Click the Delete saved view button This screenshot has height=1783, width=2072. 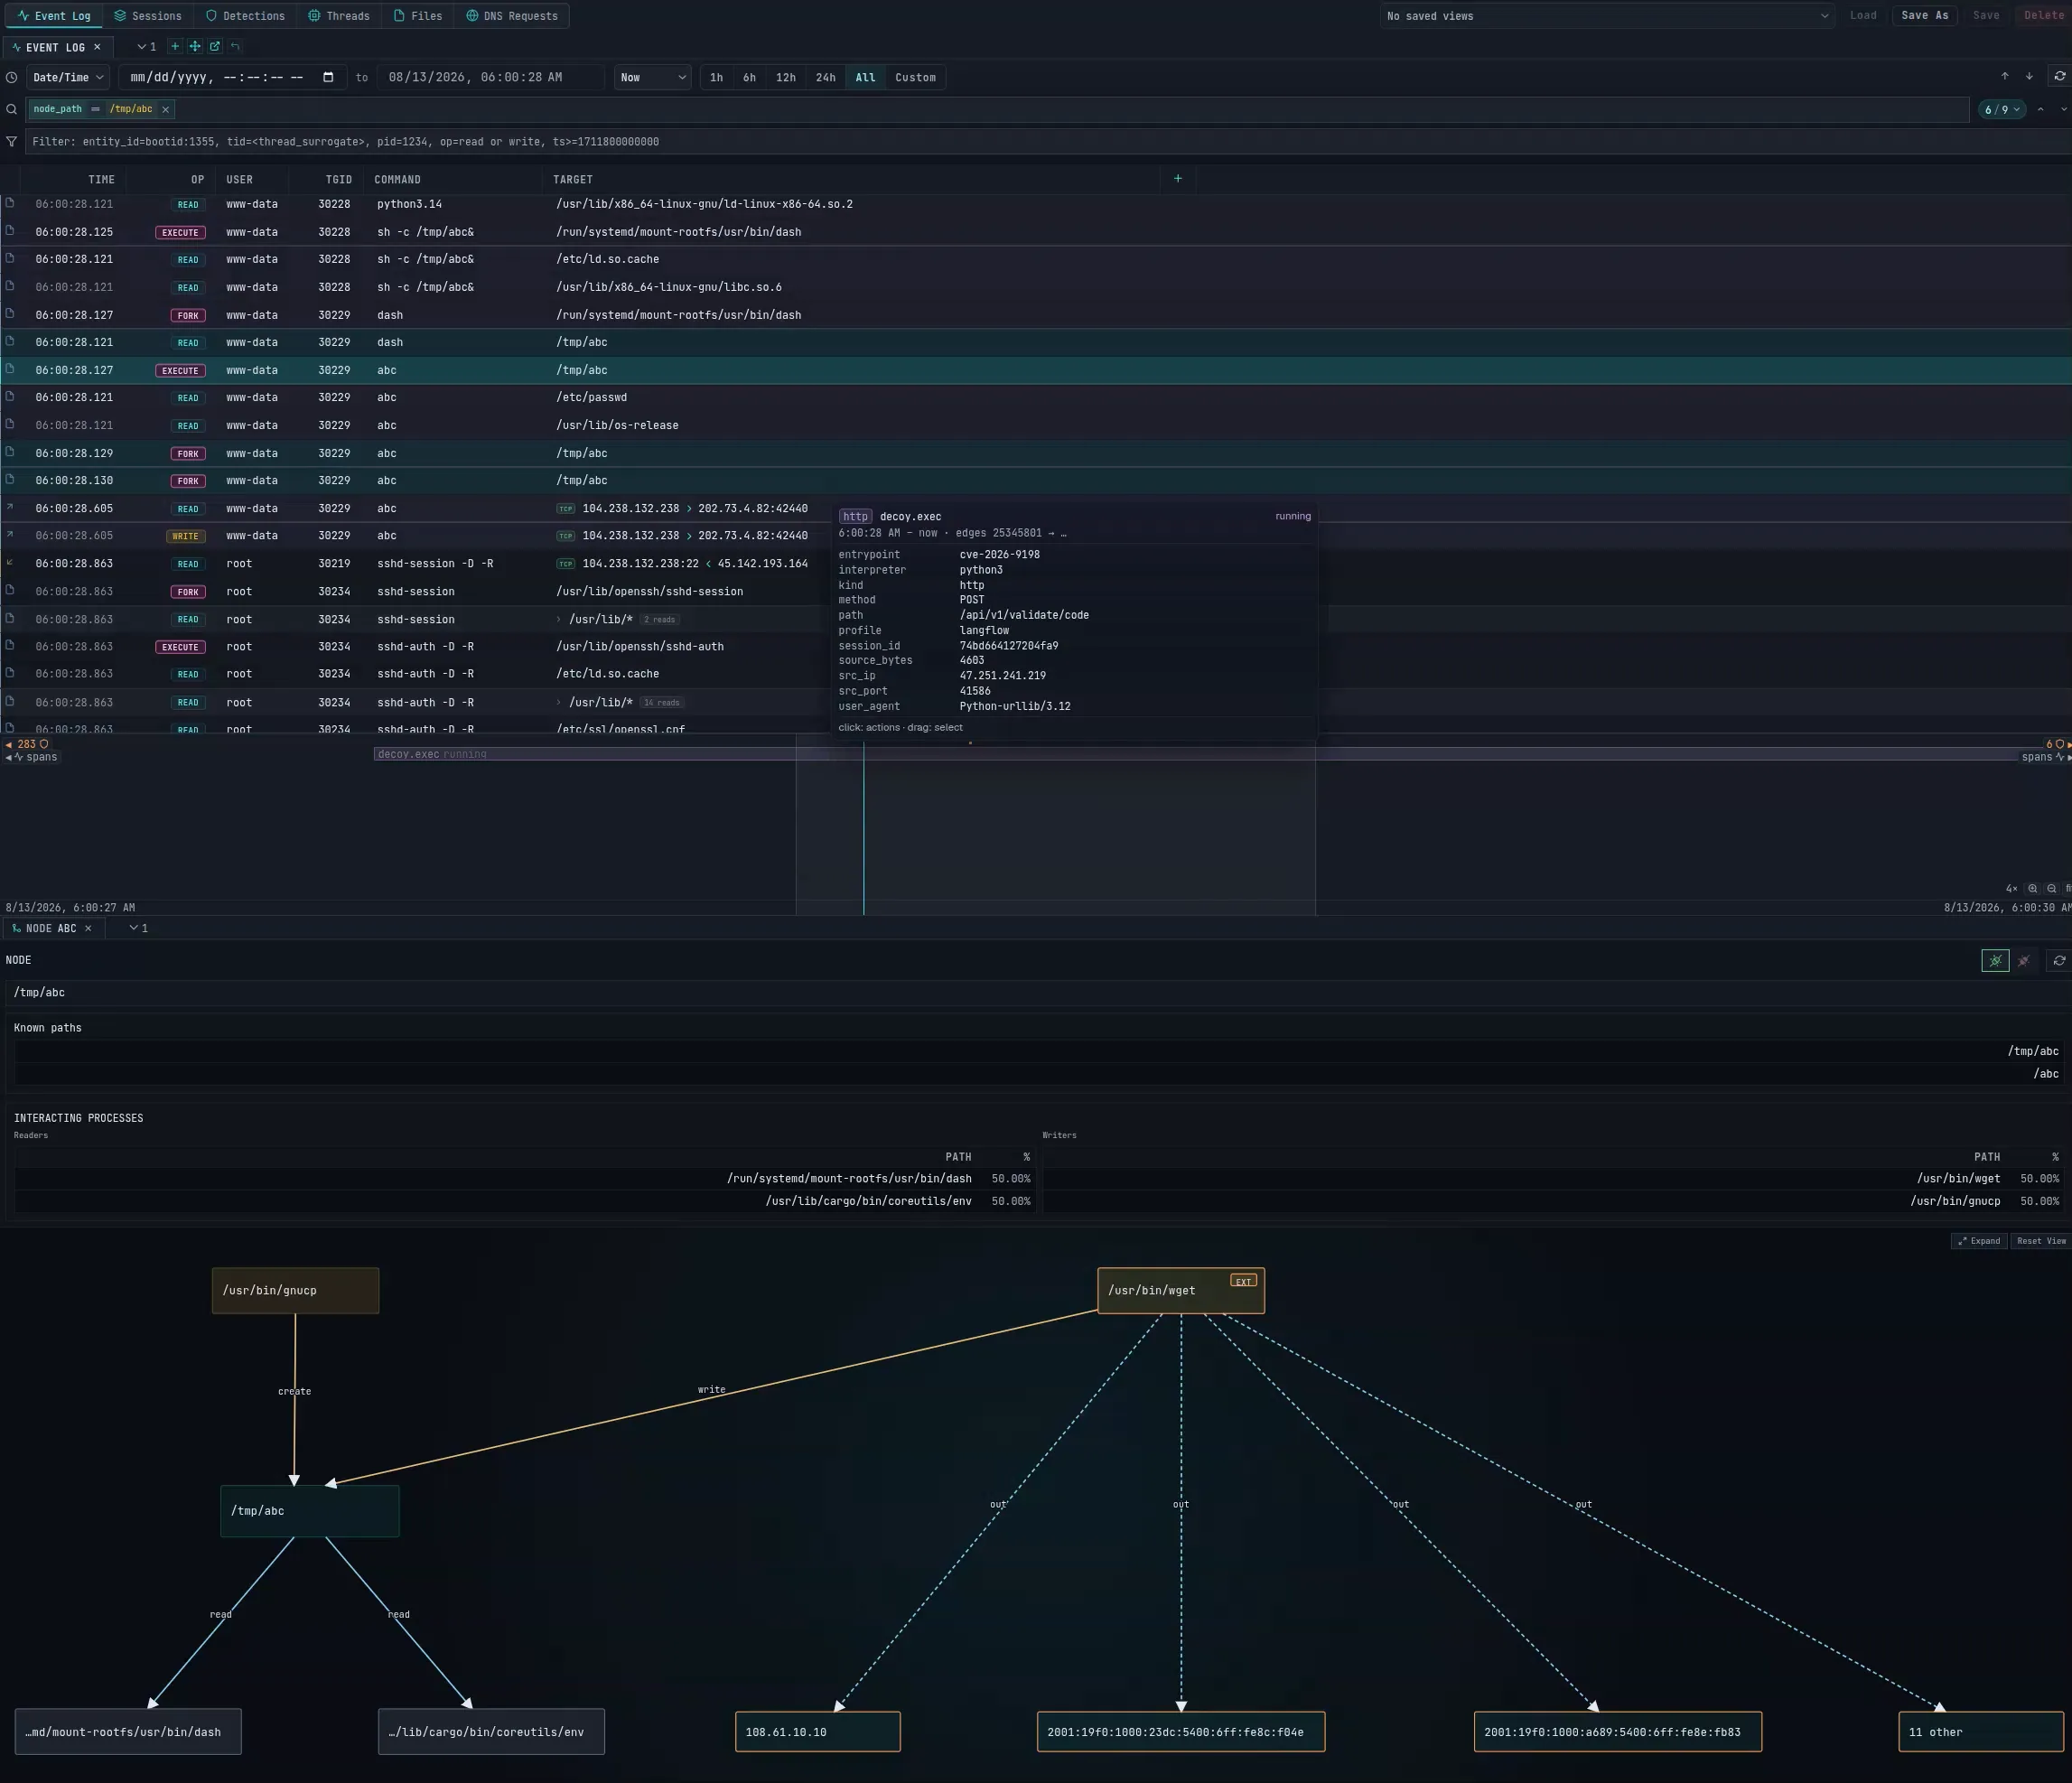[x=2043, y=15]
